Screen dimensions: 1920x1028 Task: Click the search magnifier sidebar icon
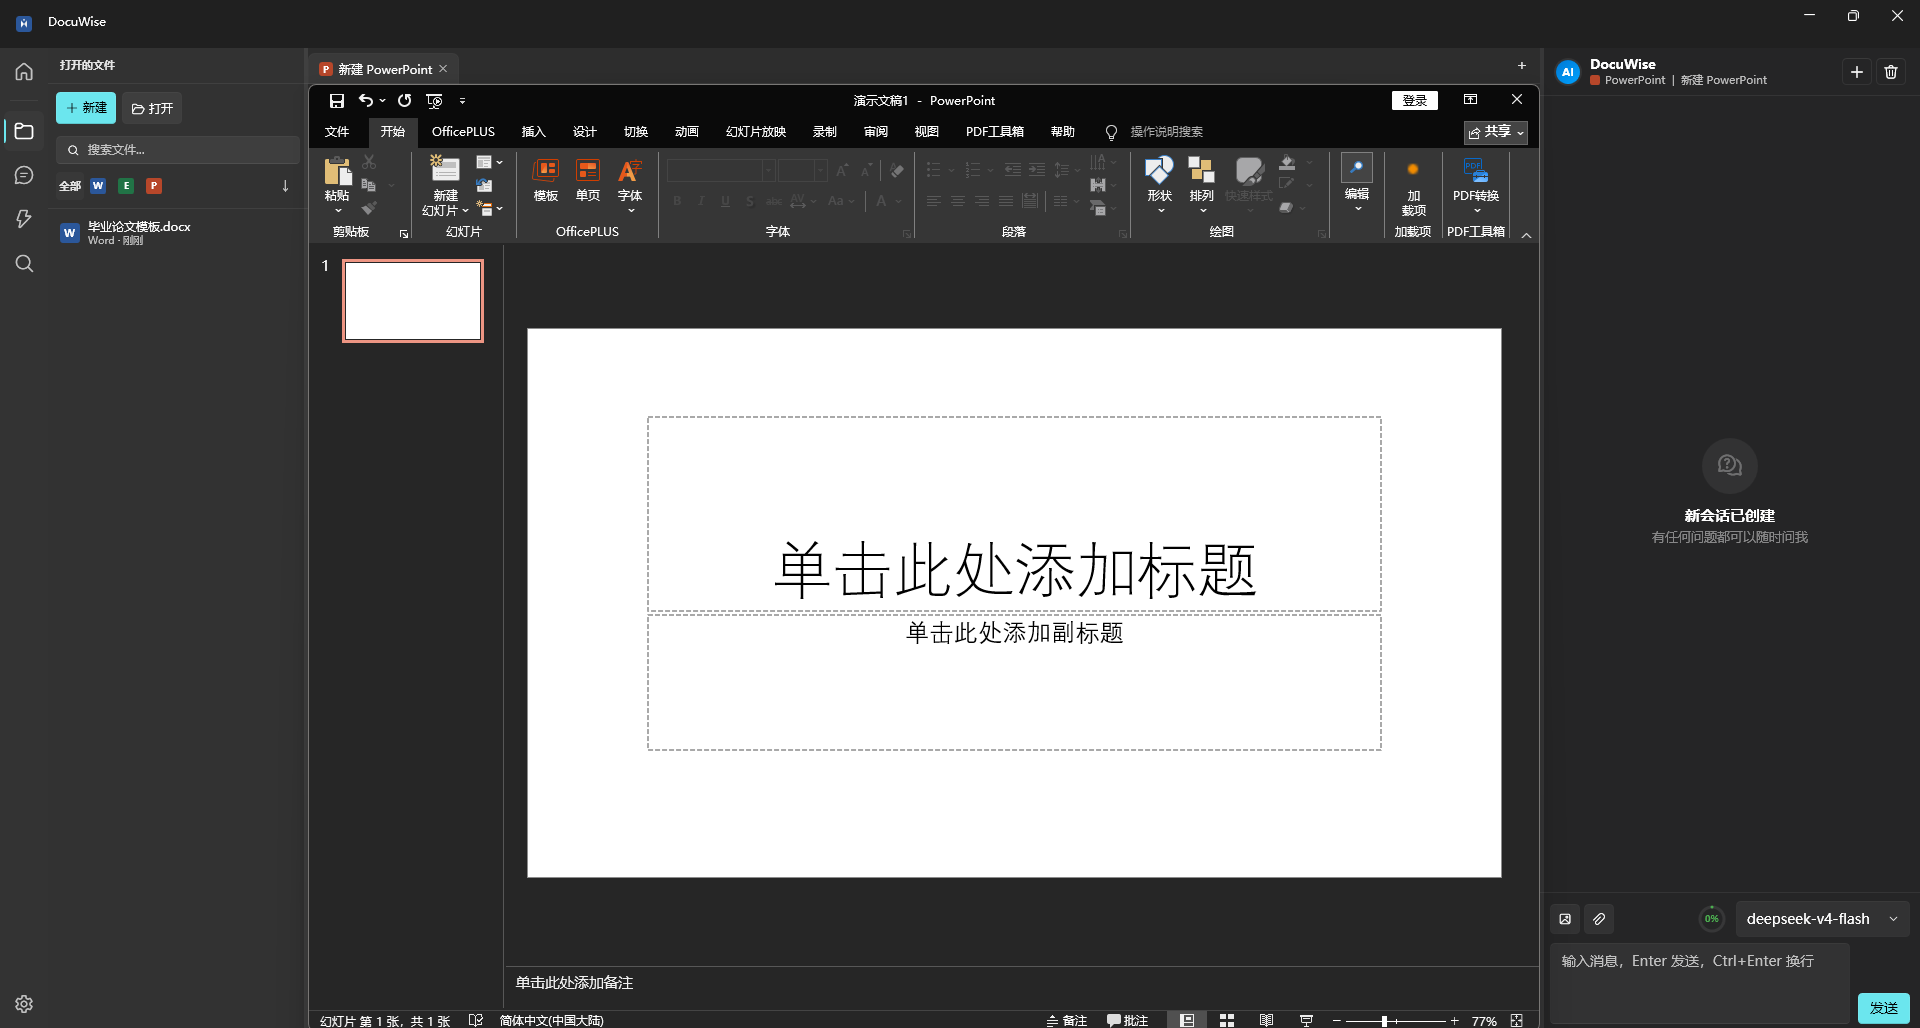click(24, 264)
